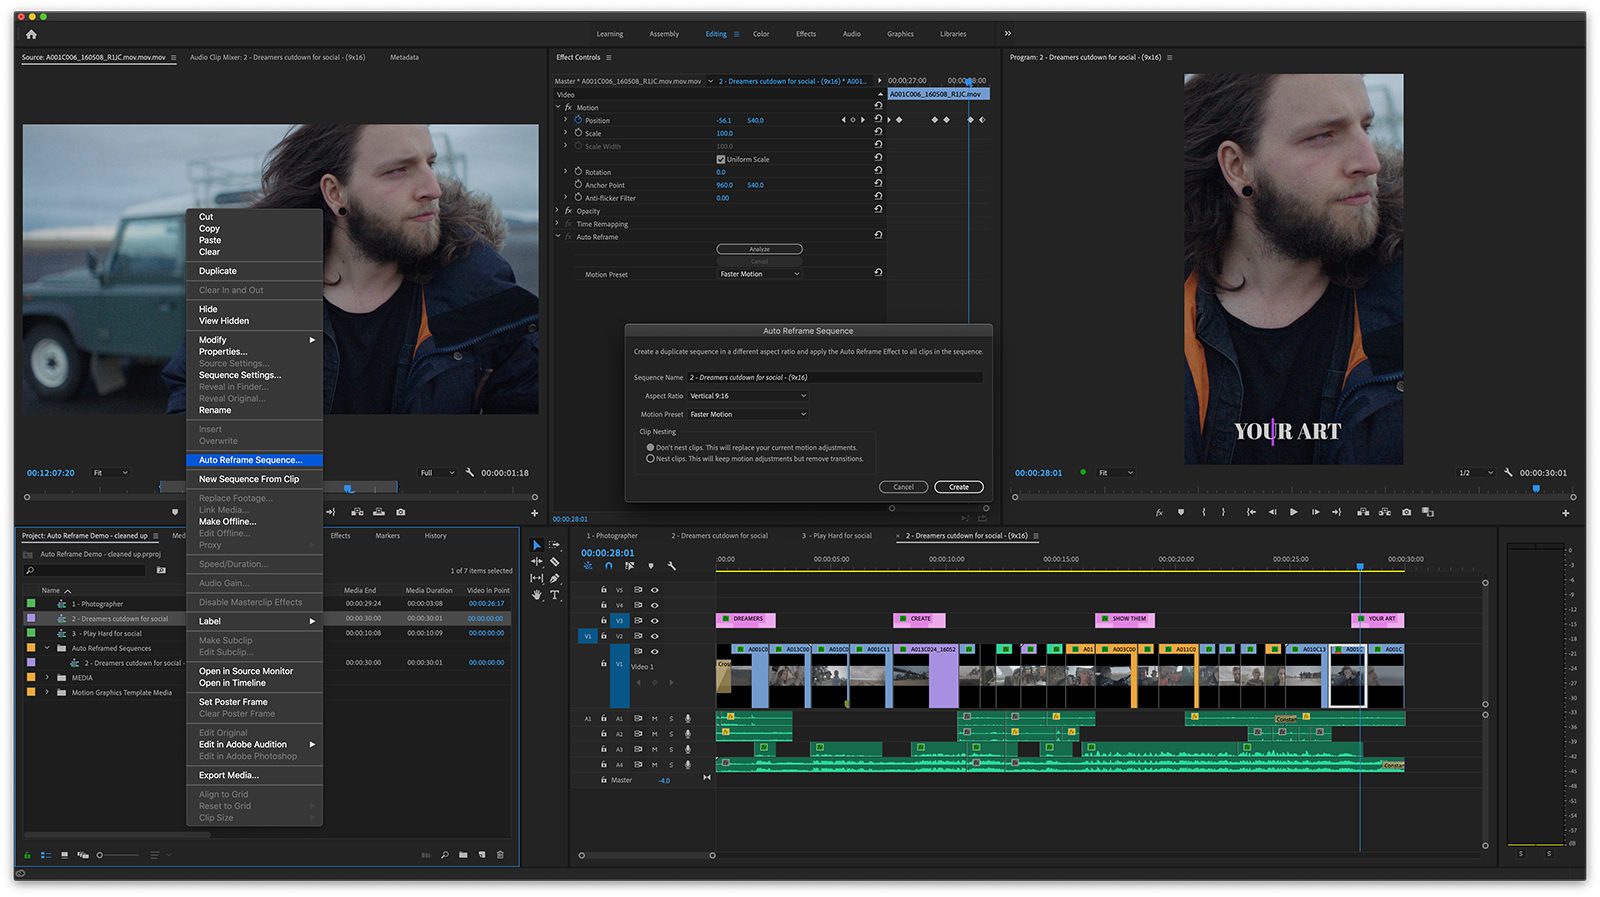
Task: Adjust Project panel thumbnail zoom slider
Action: coord(119,855)
